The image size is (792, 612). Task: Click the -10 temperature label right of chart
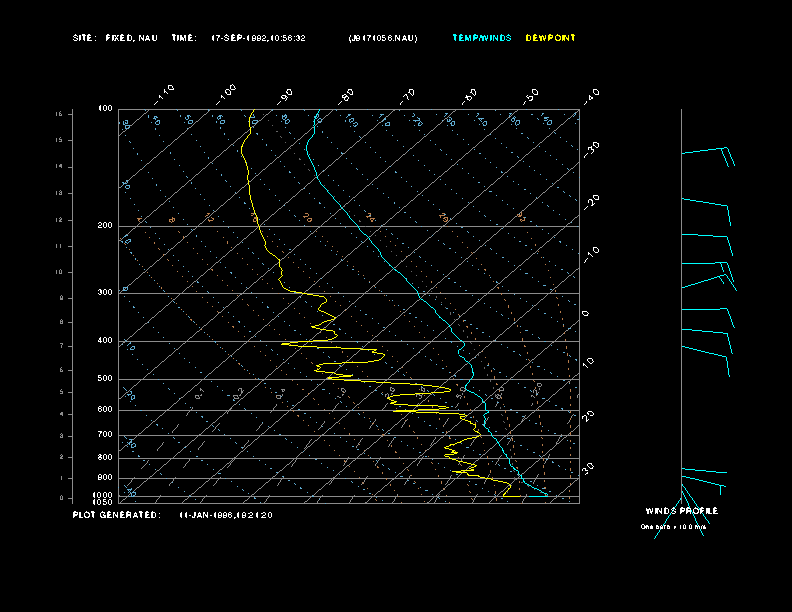pyautogui.click(x=592, y=254)
